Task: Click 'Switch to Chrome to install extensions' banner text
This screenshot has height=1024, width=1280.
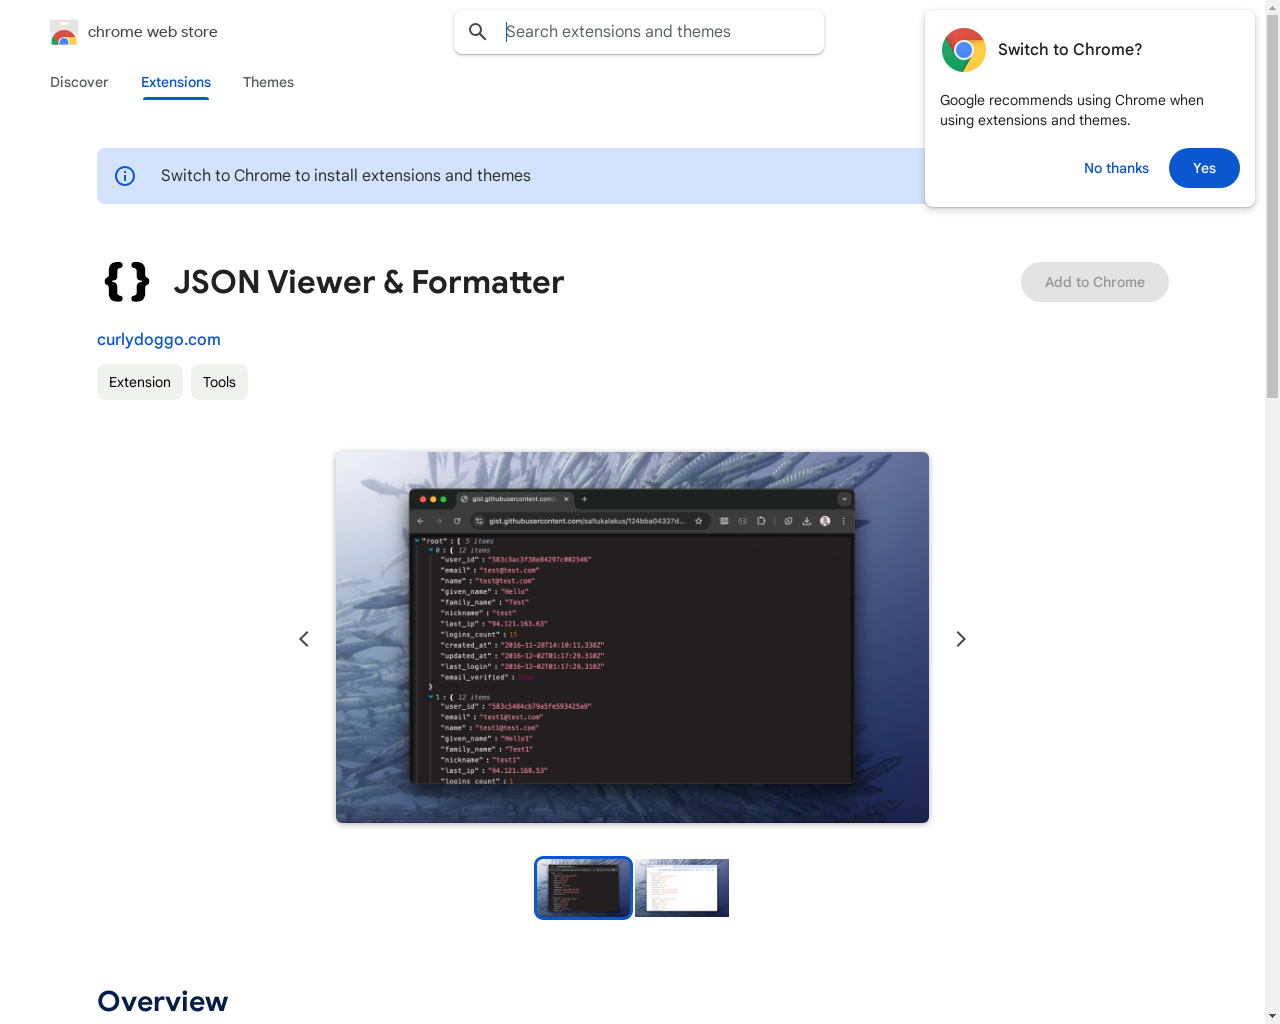Action: (346, 176)
